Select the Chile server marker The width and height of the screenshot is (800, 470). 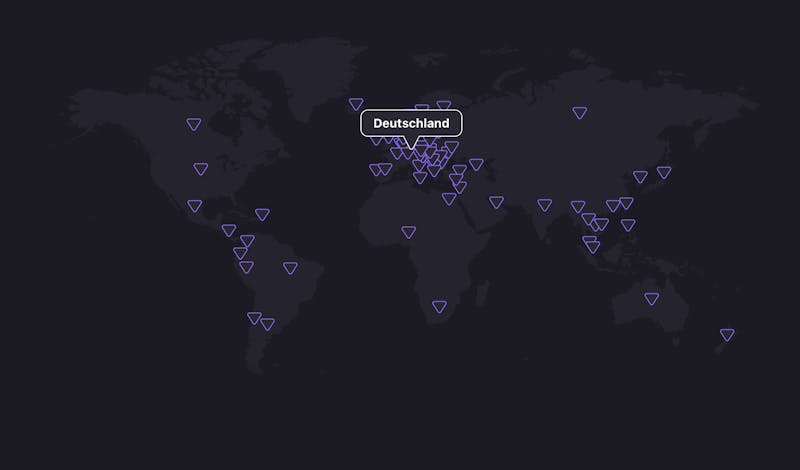[x=254, y=318]
